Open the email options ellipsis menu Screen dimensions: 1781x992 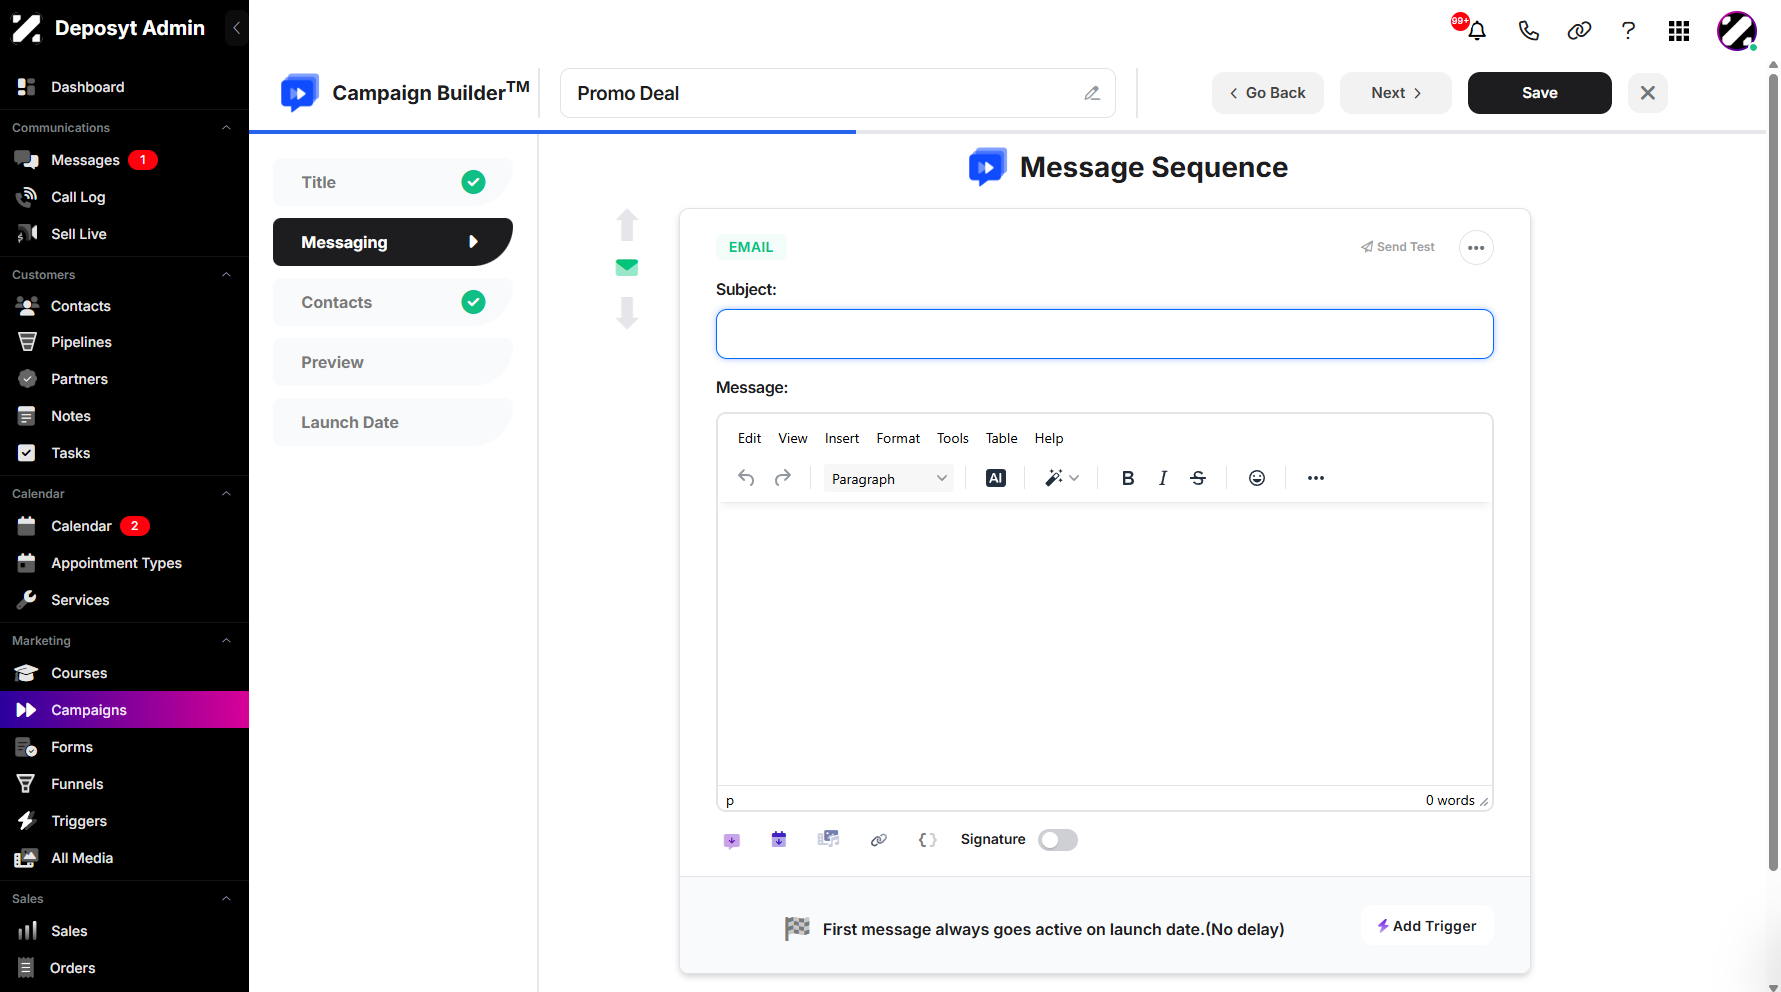[x=1476, y=248]
